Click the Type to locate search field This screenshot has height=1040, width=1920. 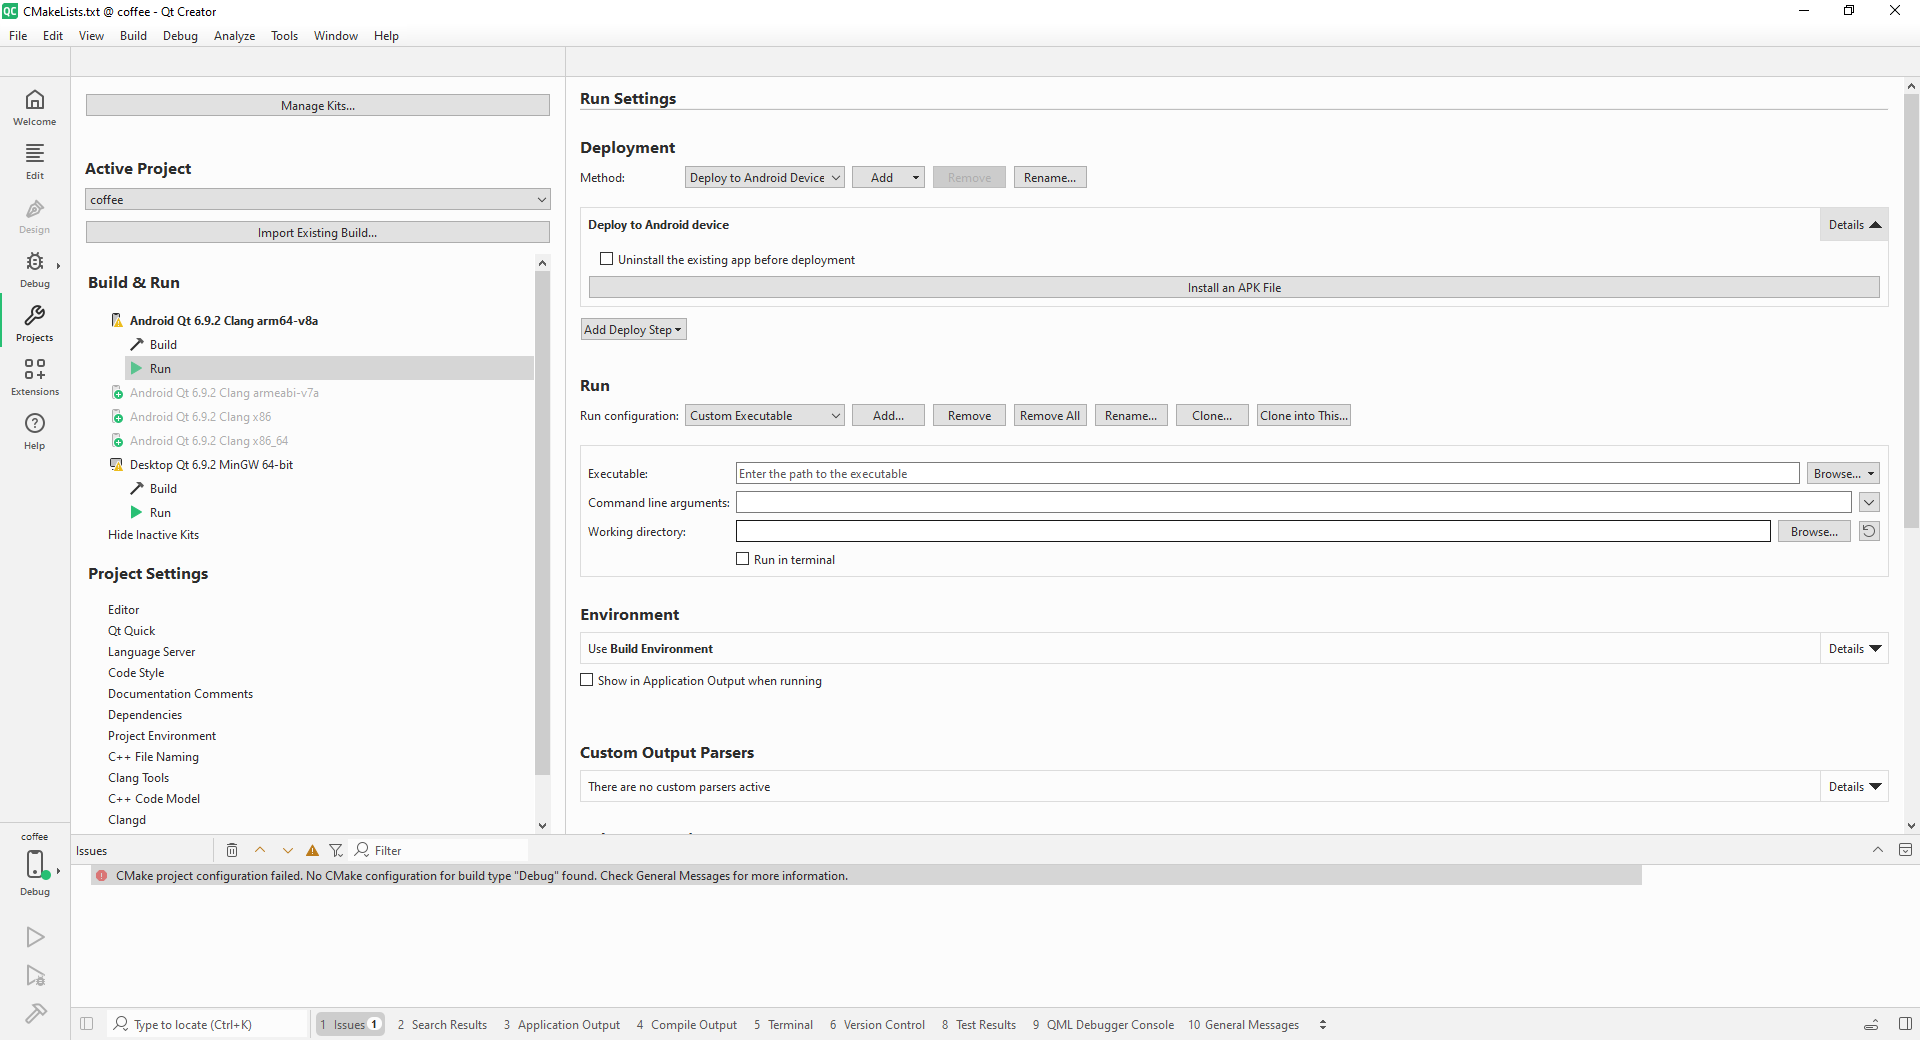(x=207, y=1024)
